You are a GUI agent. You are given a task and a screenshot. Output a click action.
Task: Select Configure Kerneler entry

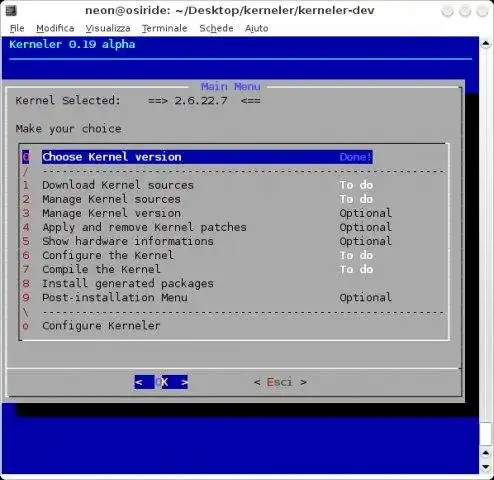[x=101, y=326]
